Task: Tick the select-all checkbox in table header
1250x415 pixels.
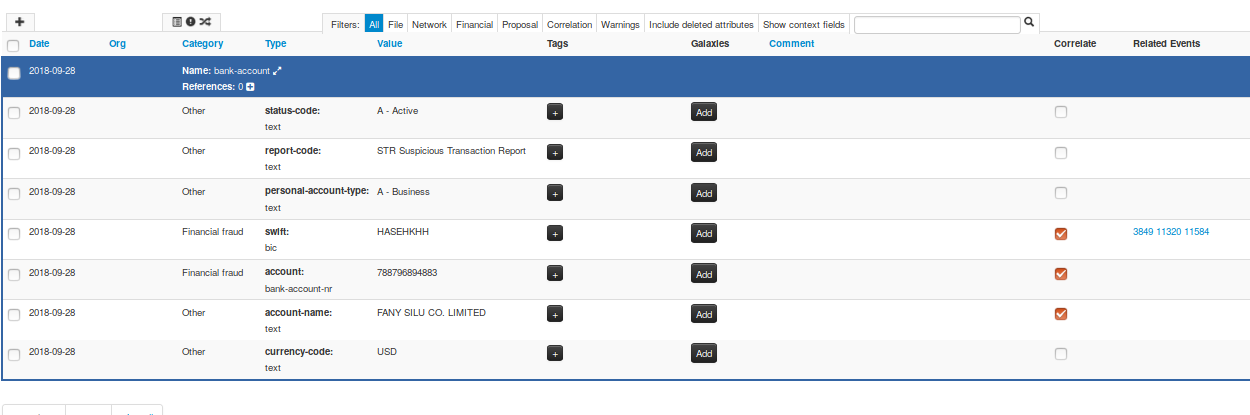Action: [13, 45]
